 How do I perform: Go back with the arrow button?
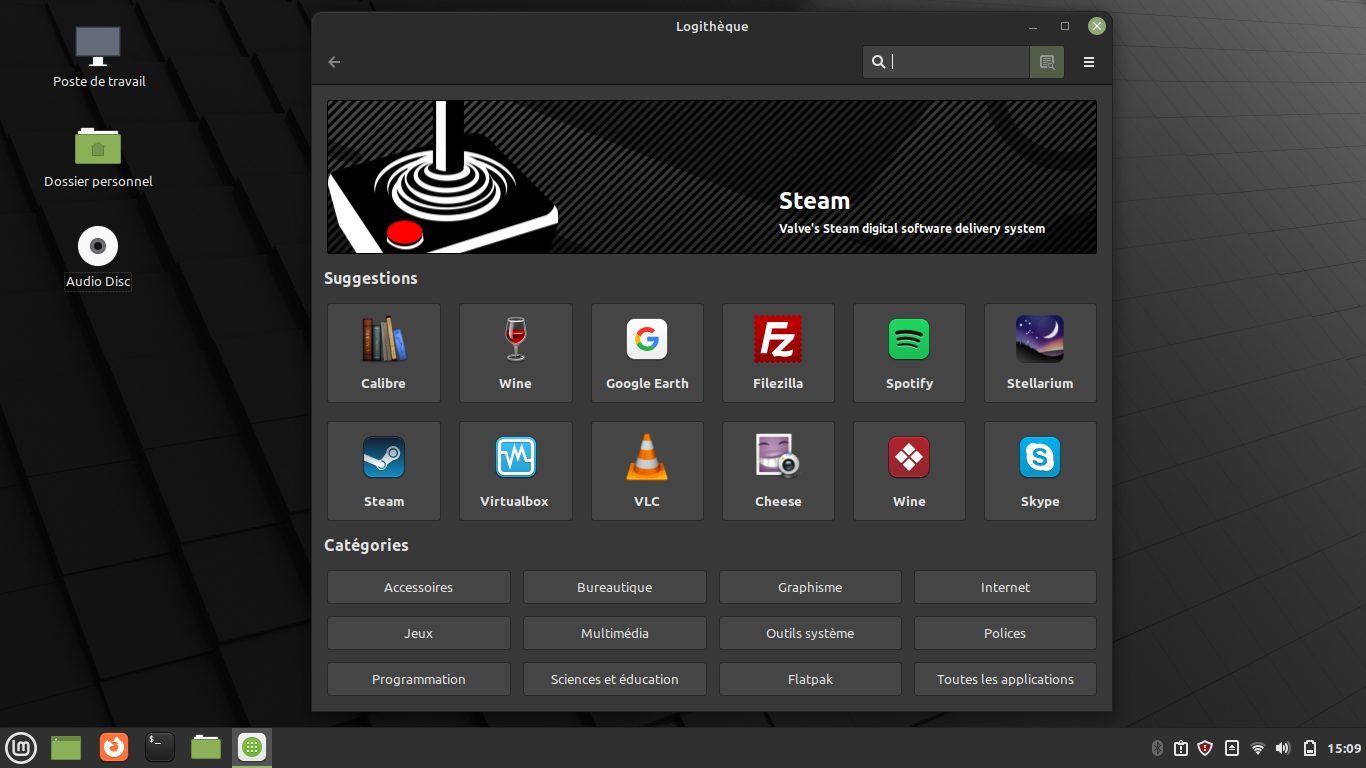coord(334,62)
